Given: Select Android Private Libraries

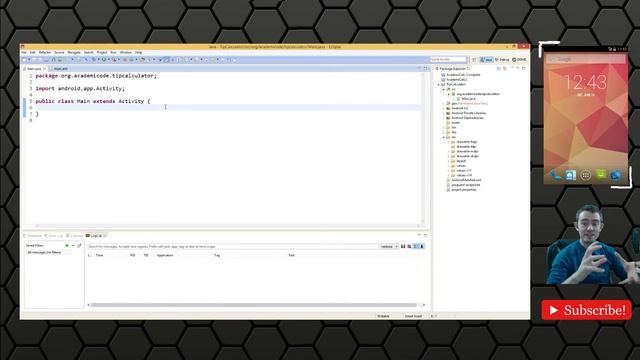Looking at the screenshot, I should pyautogui.click(x=469, y=113).
